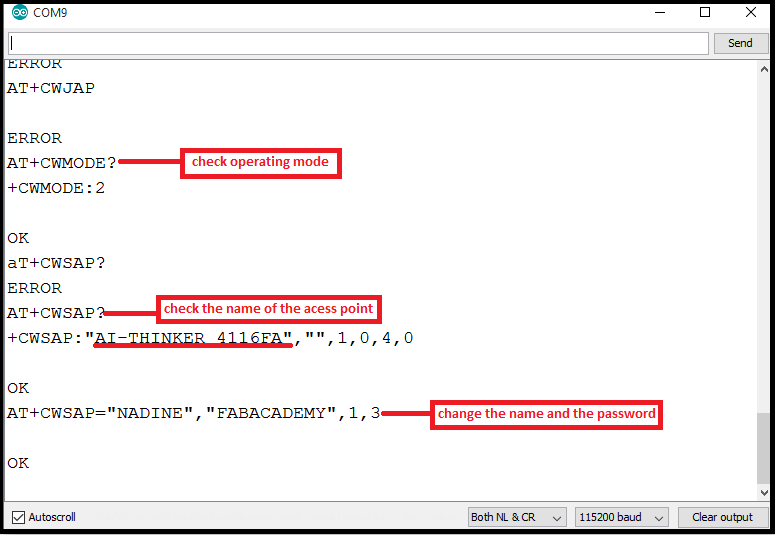Click the scrollbar up arrow
The height and width of the screenshot is (535, 775).
[764, 70]
